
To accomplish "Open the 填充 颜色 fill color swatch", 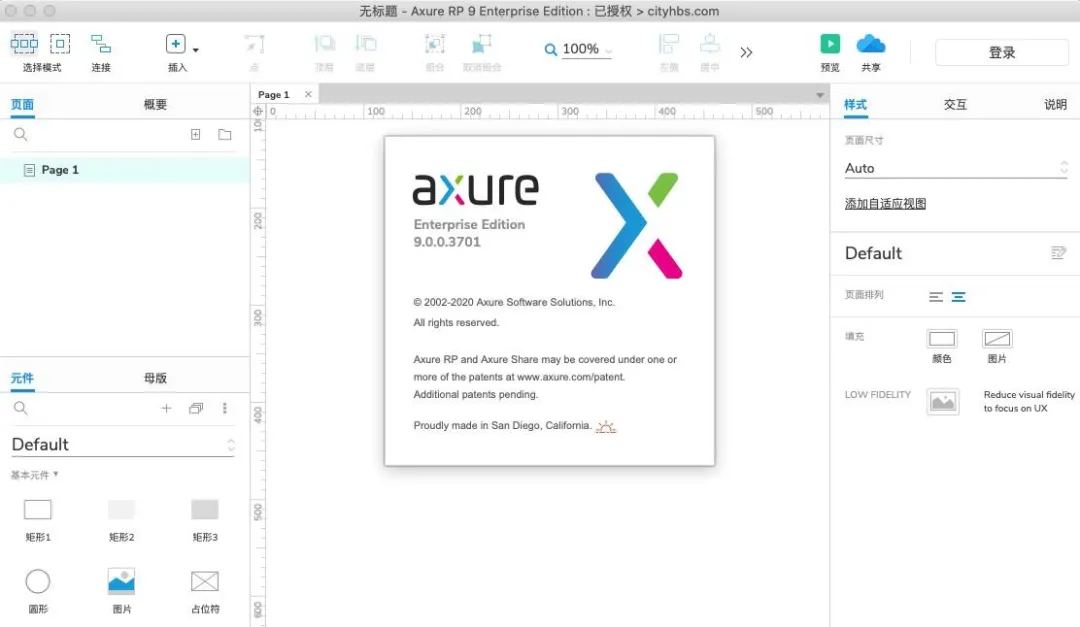I will pyautogui.click(x=942, y=339).
